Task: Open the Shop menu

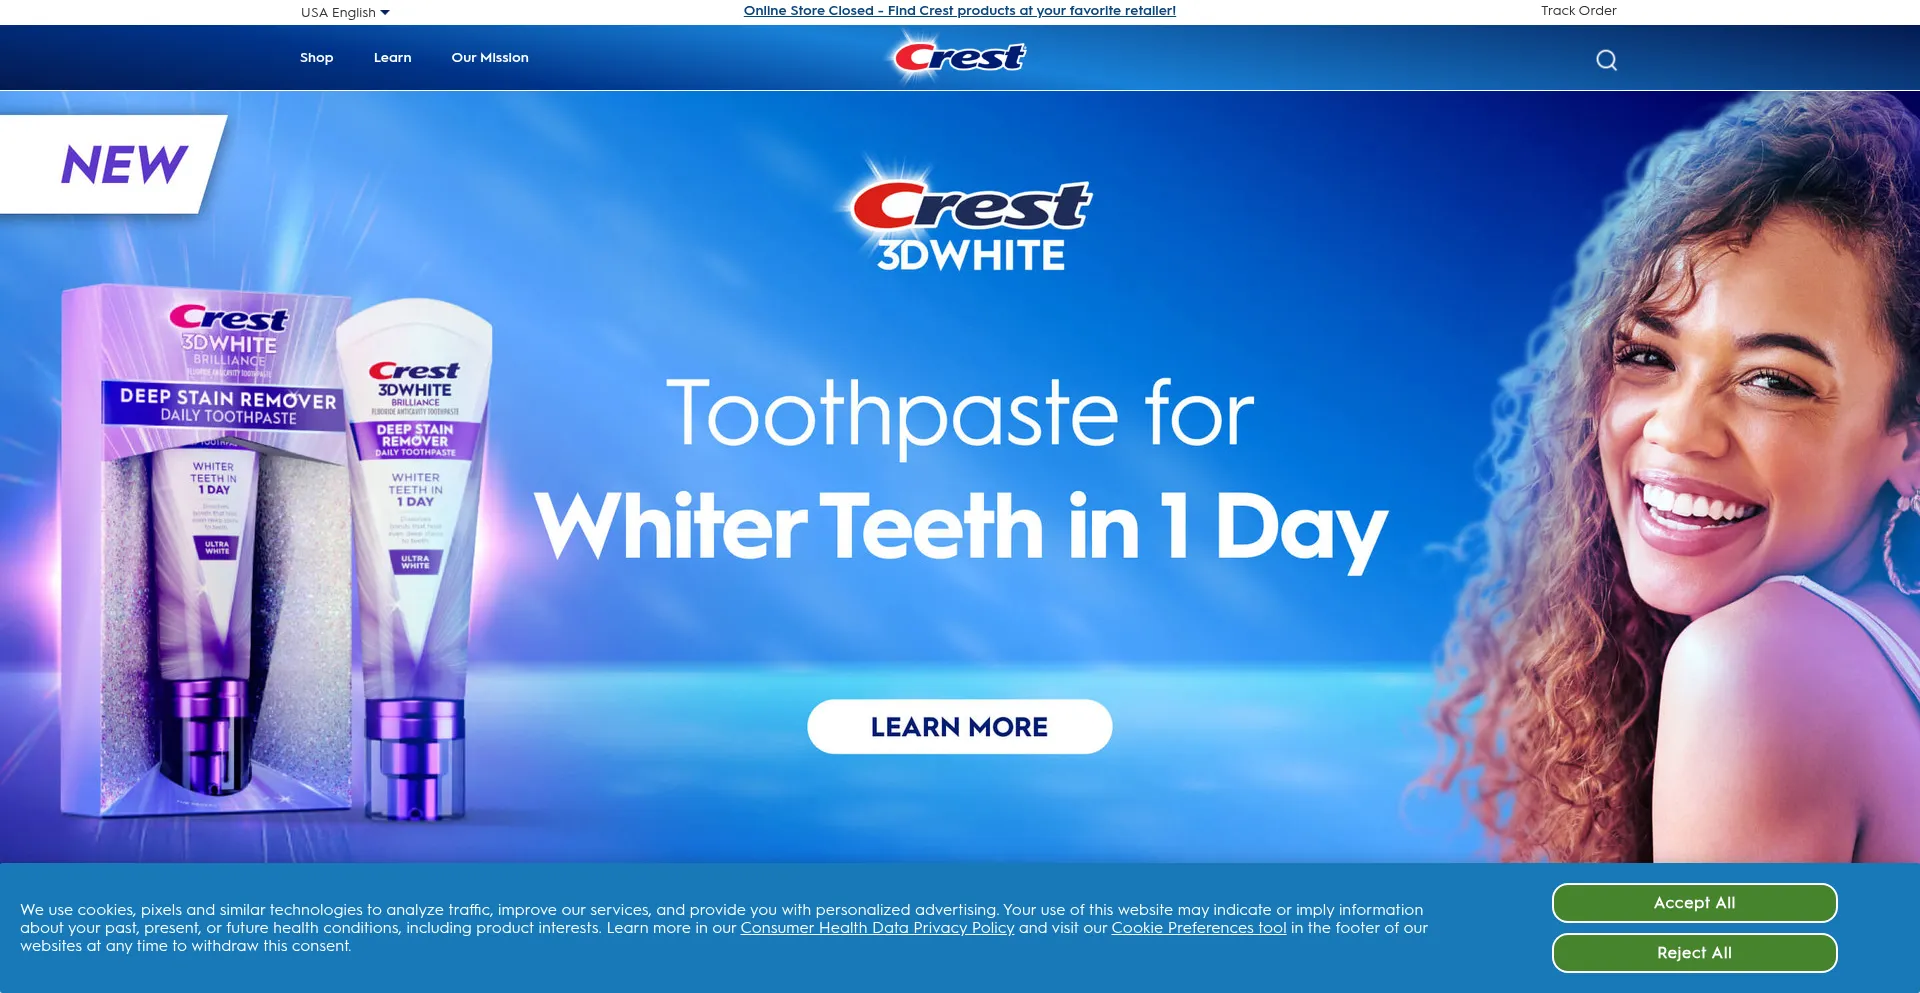Action: coord(316,58)
